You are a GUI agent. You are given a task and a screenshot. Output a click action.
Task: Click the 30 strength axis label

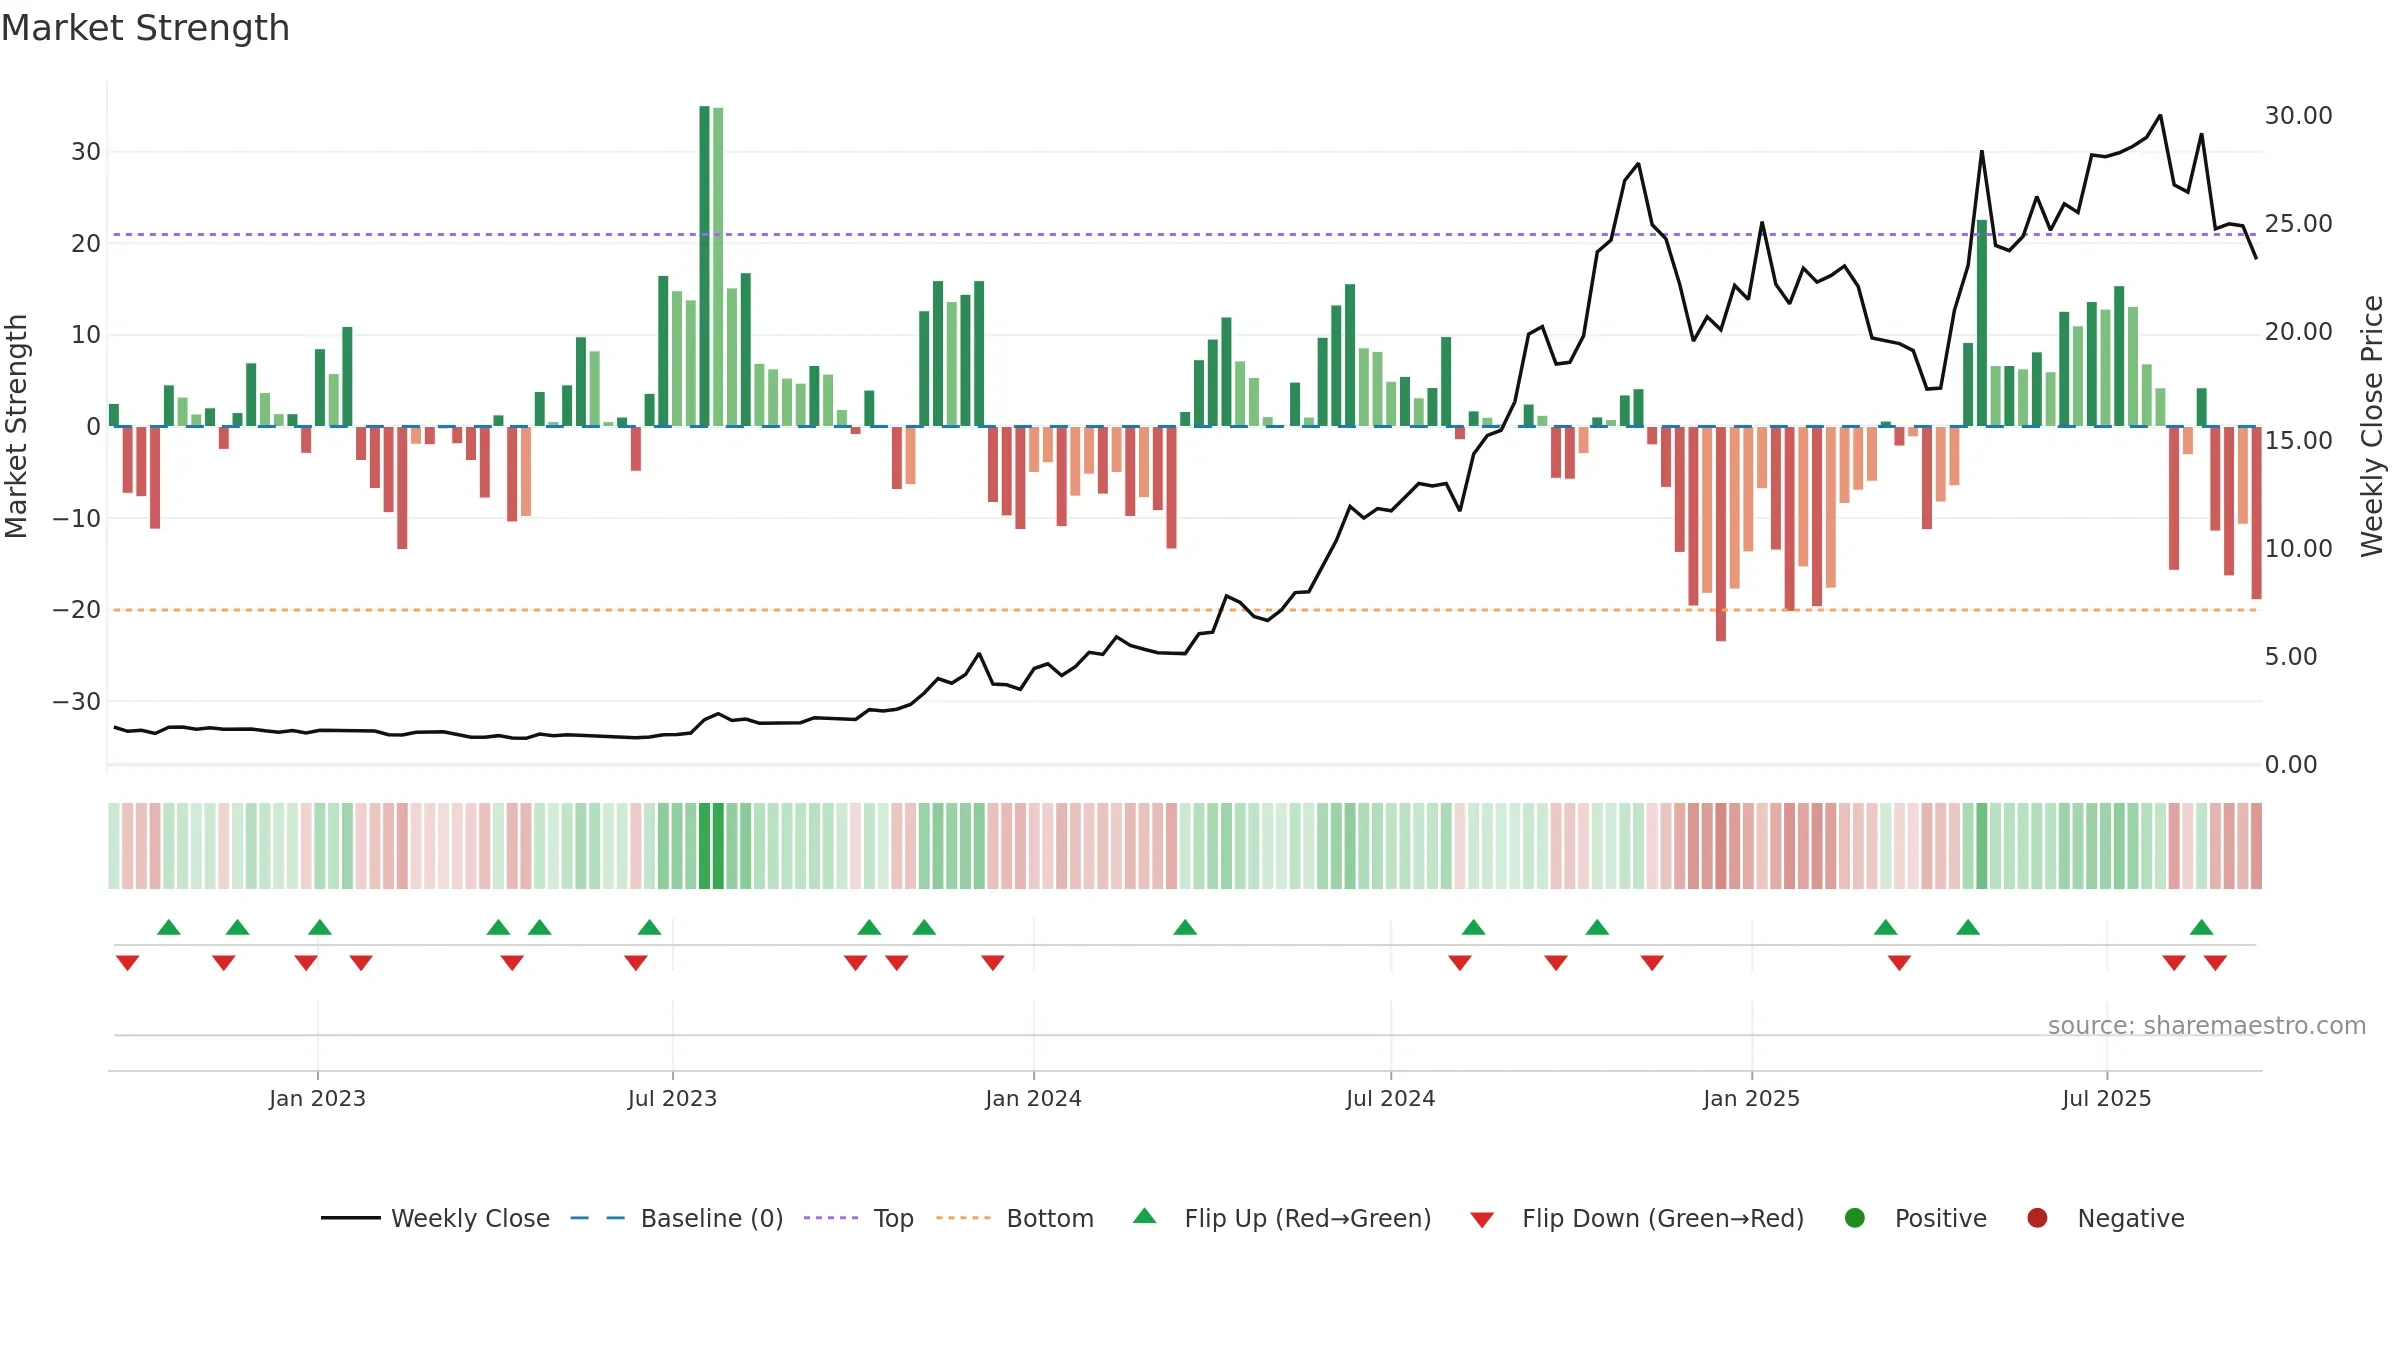point(86,152)
